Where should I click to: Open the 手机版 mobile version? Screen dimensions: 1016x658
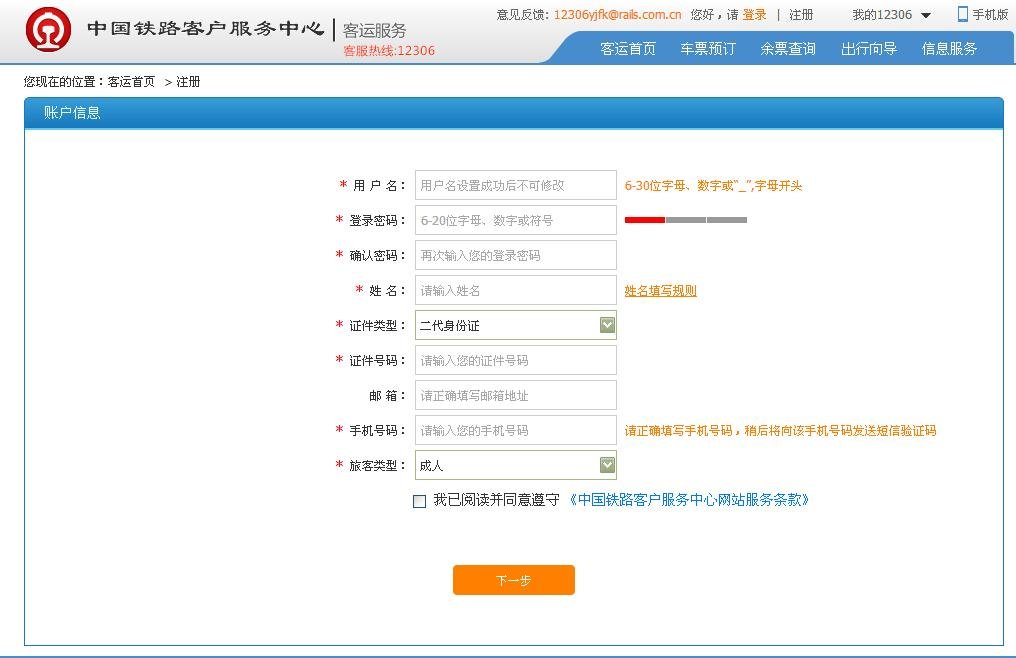[x=986, y=13]
